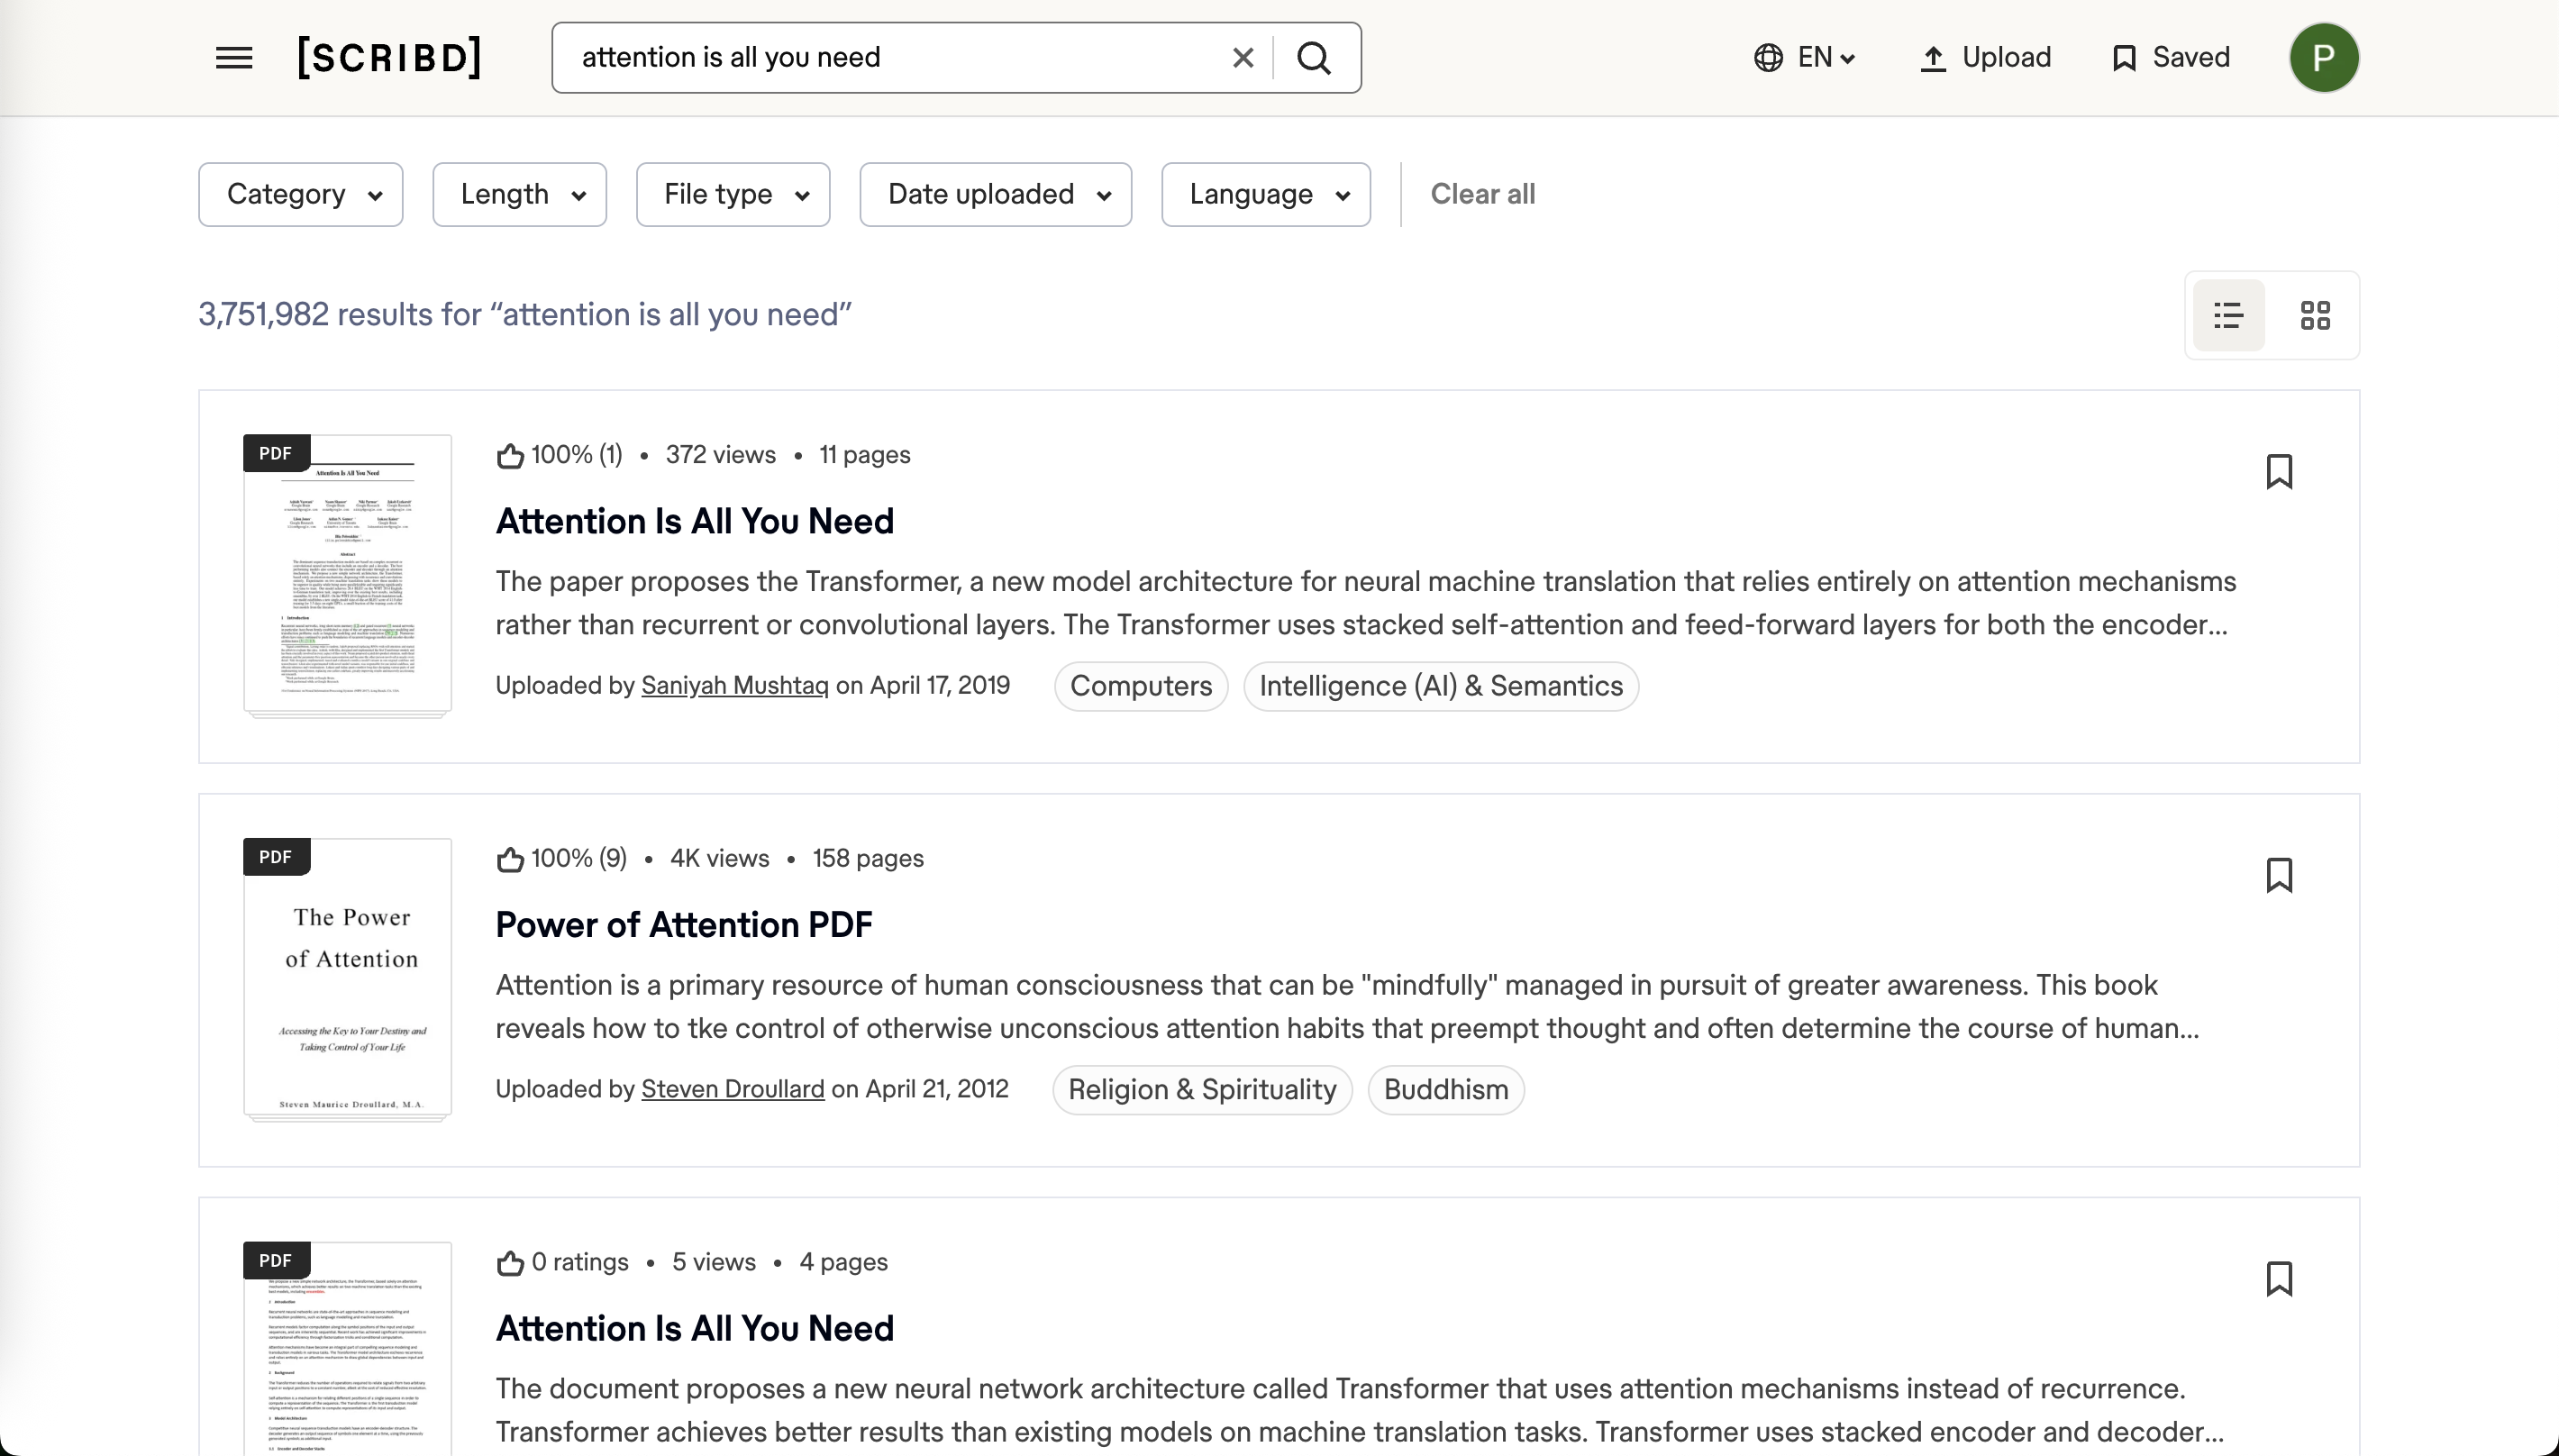Clear the search field with X
The height and width of the screenshot is (1456, 2559).
click(1242, 58)
